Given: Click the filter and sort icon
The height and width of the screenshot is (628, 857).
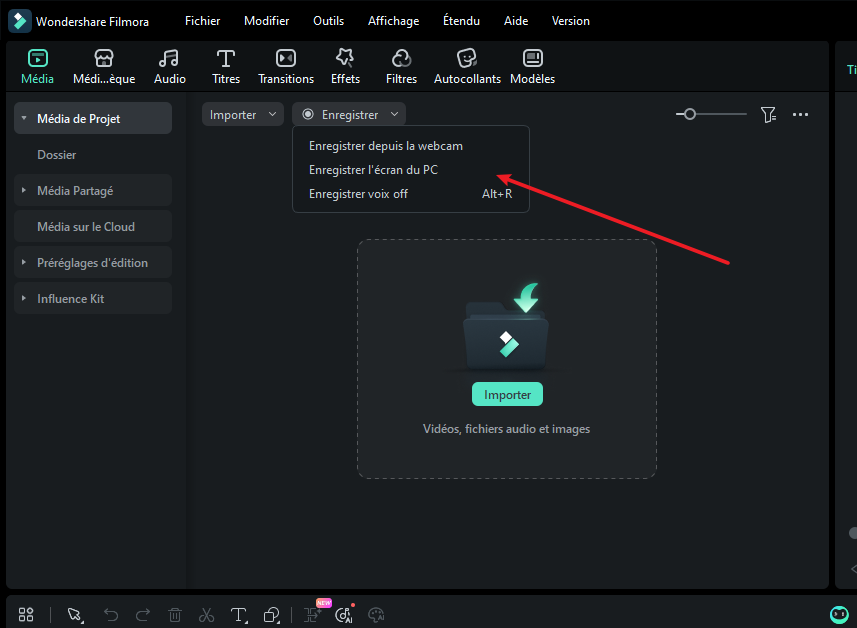Looking at the screenshot, I should coord(768,115).
